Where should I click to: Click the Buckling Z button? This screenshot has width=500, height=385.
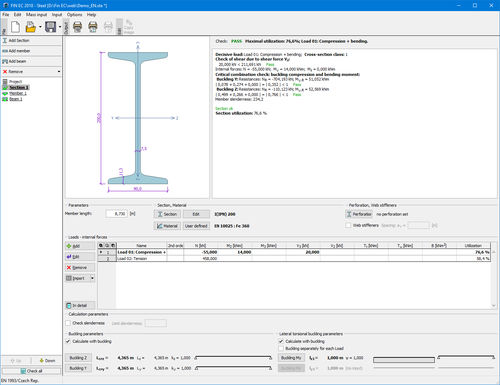[78, 358]
